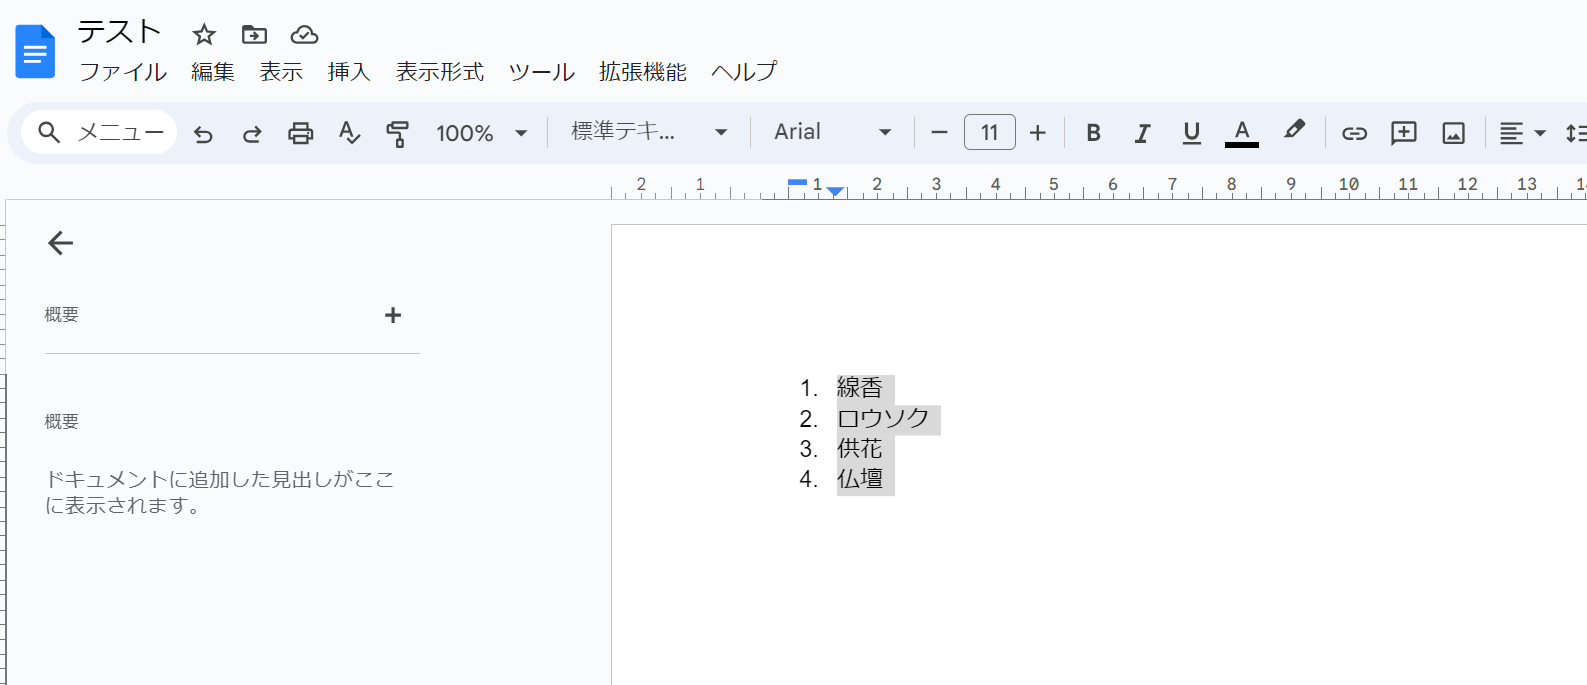Toggle italic formatting

[1142, 133]
